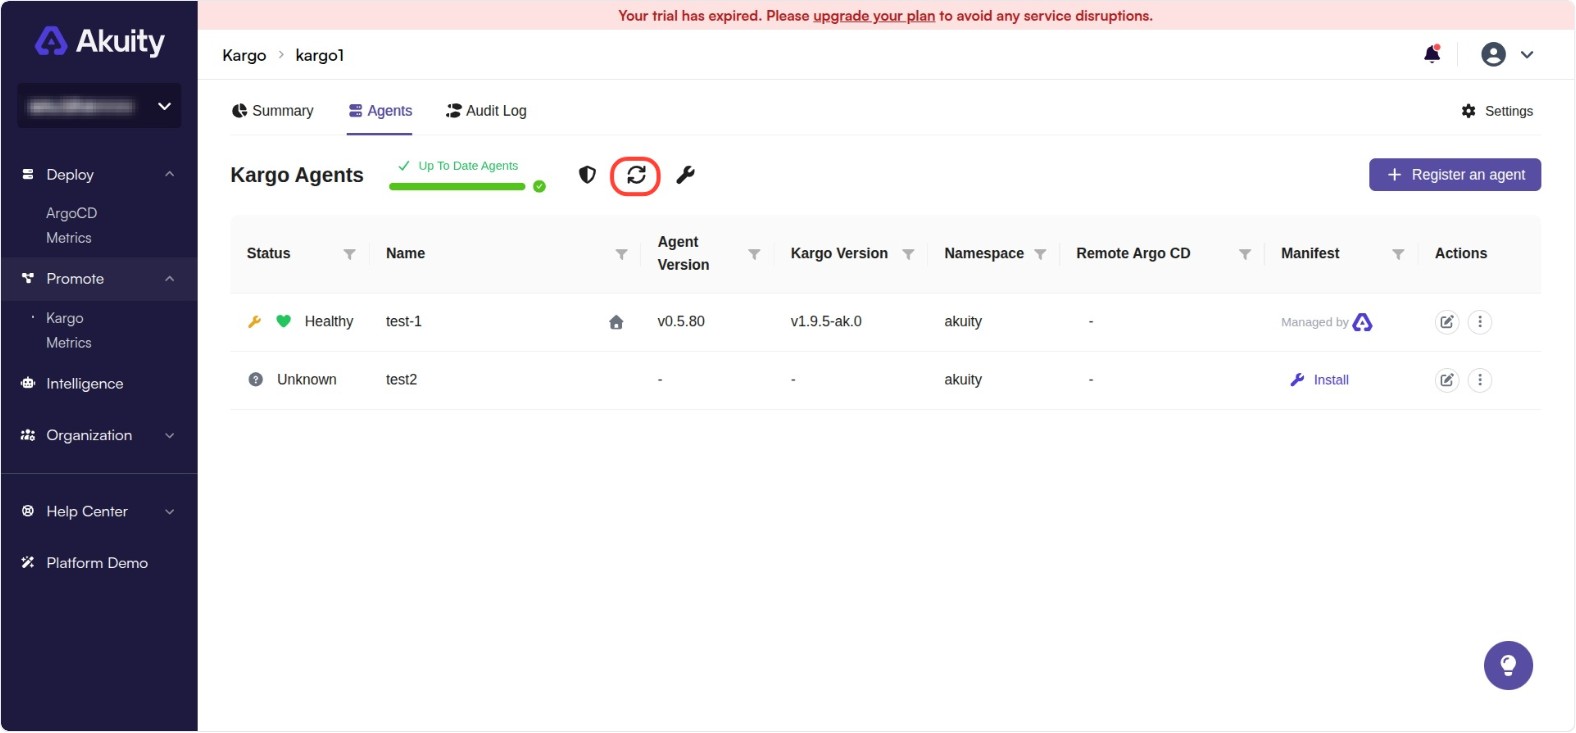1576x733 pixels.
Task: Expand the account dropdown chevron
Action: tap(1527, 55)
